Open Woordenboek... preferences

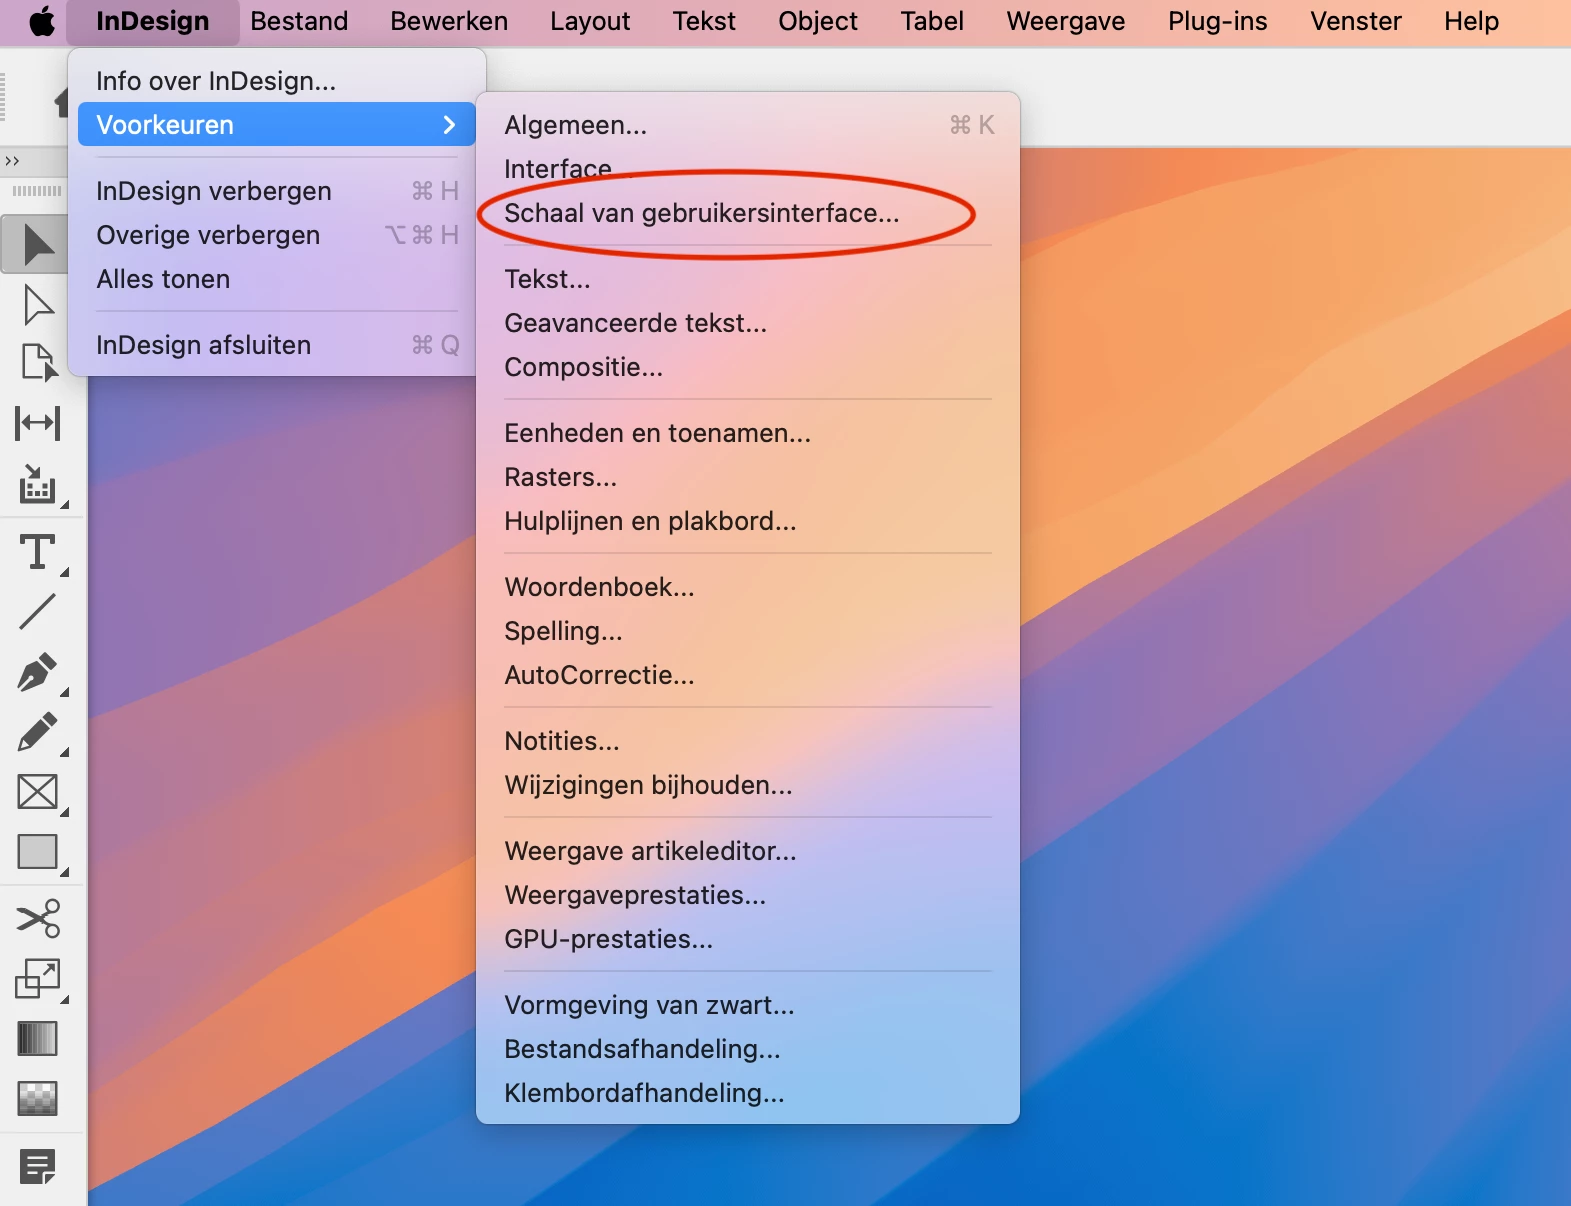[x=748, y=587]
